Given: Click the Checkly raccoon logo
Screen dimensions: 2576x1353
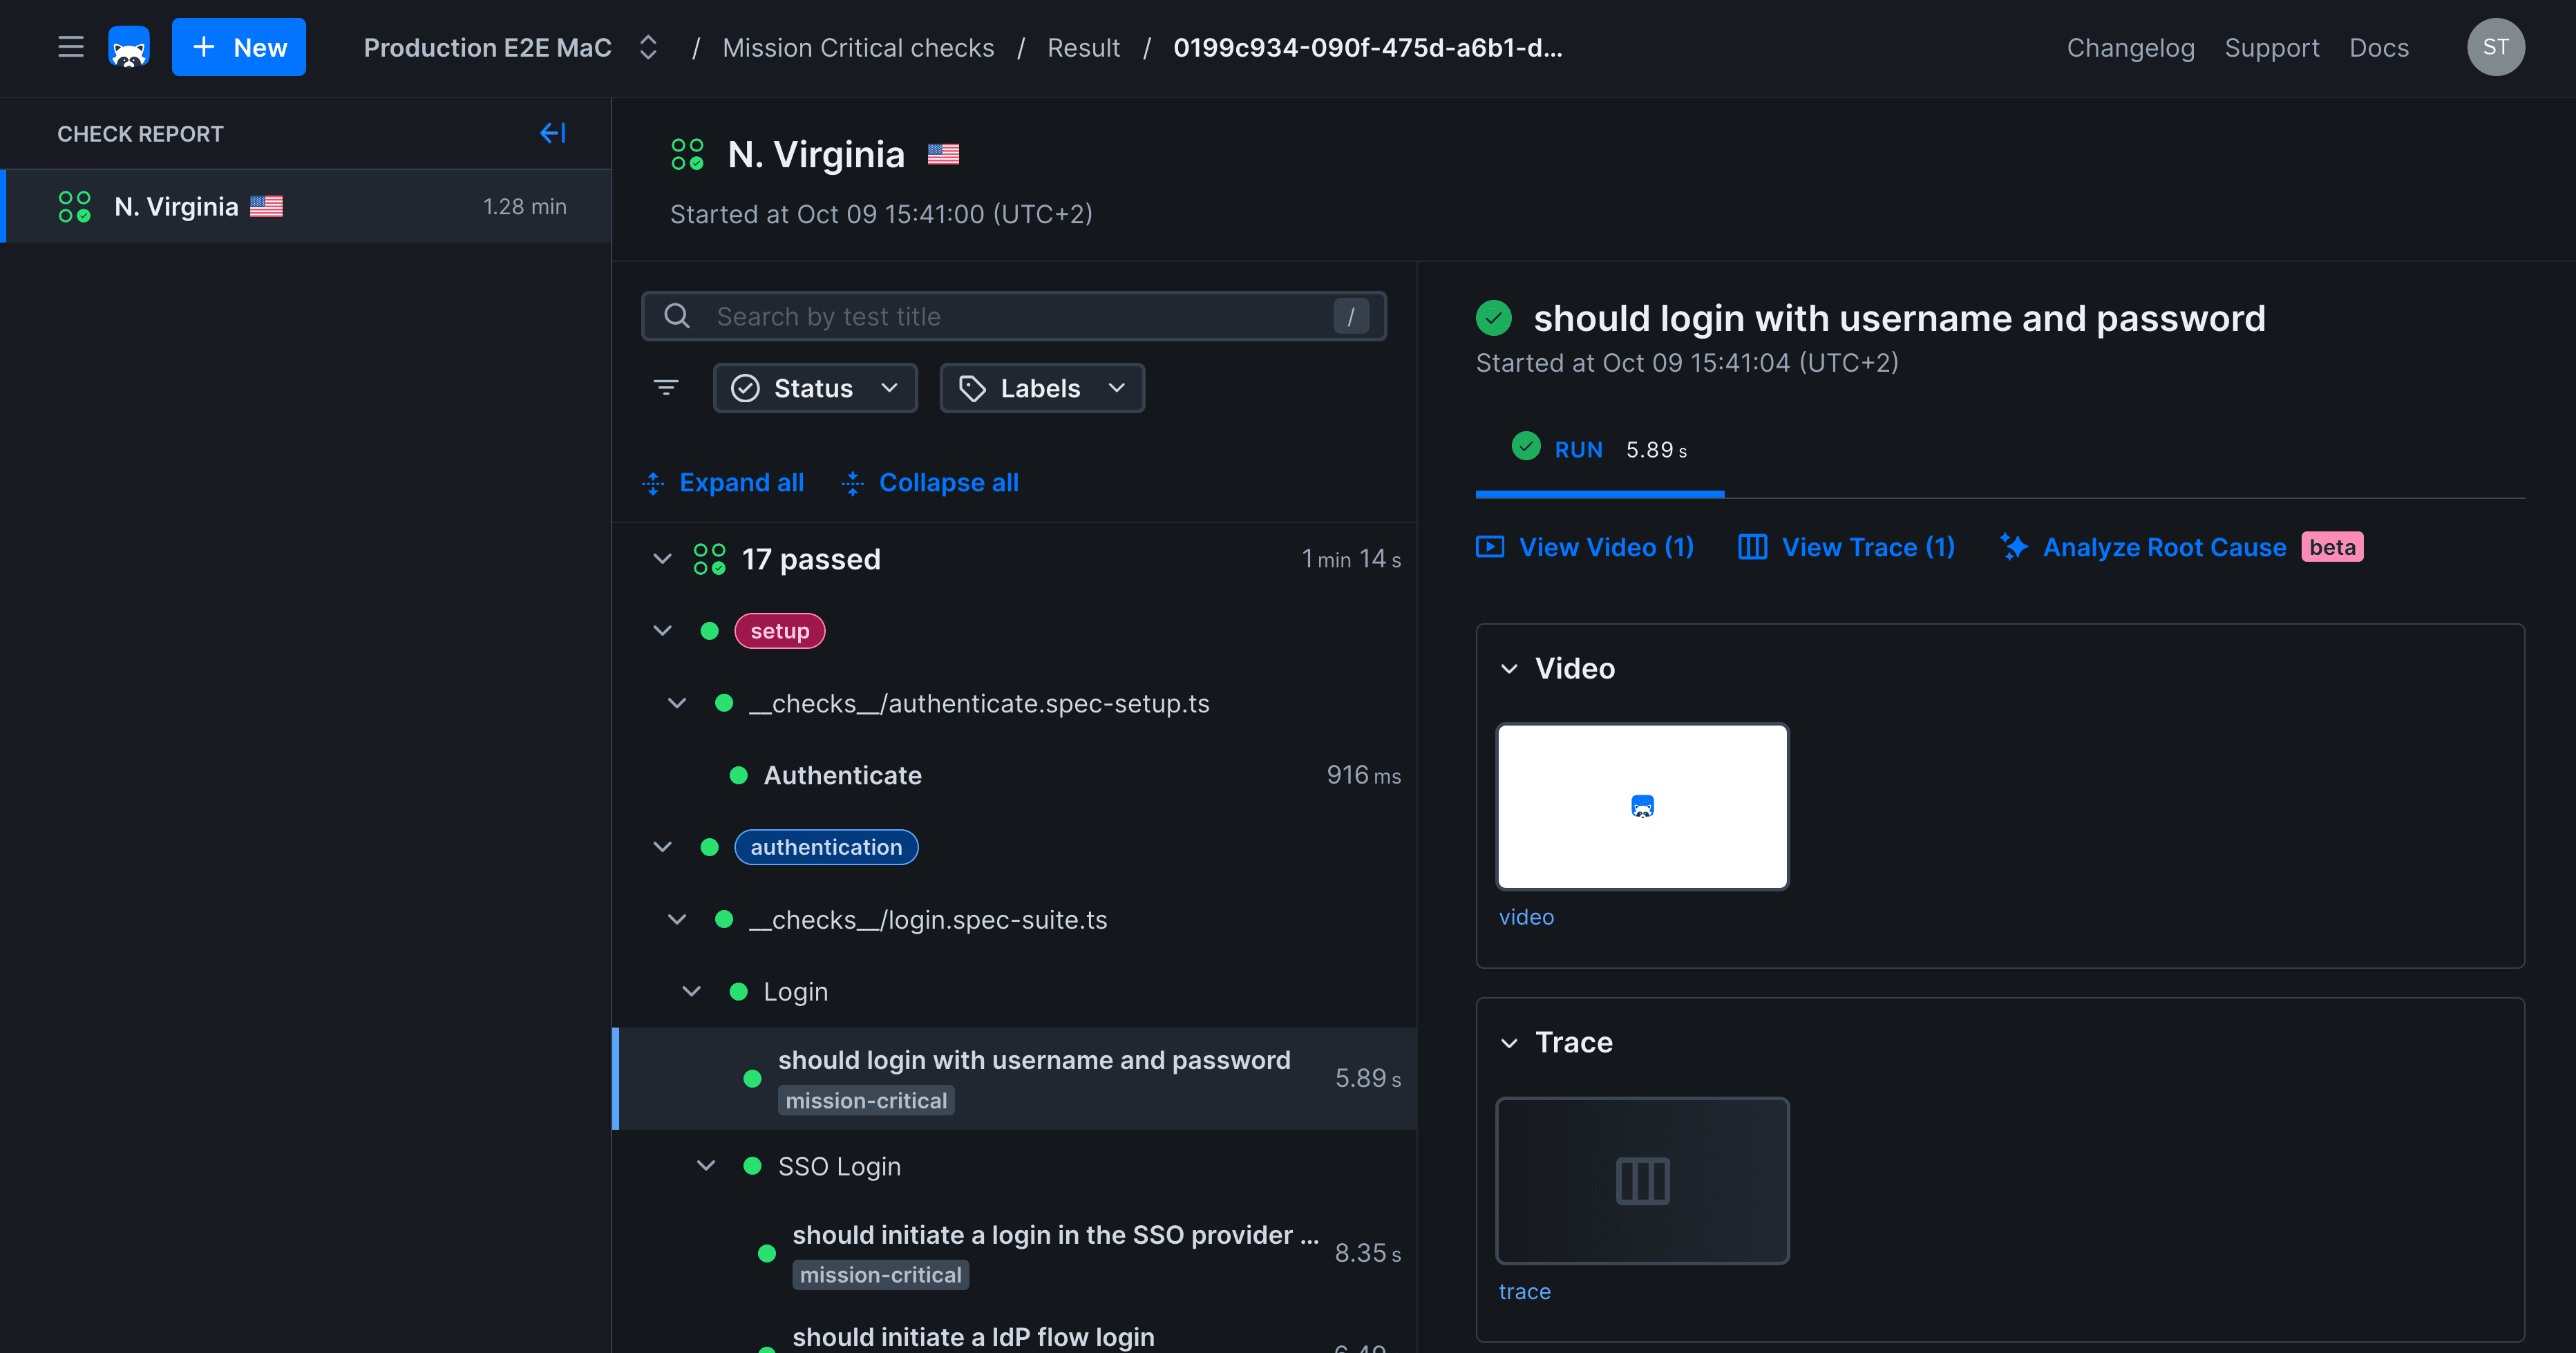Looking at the screenshot, I should point(129,47).
